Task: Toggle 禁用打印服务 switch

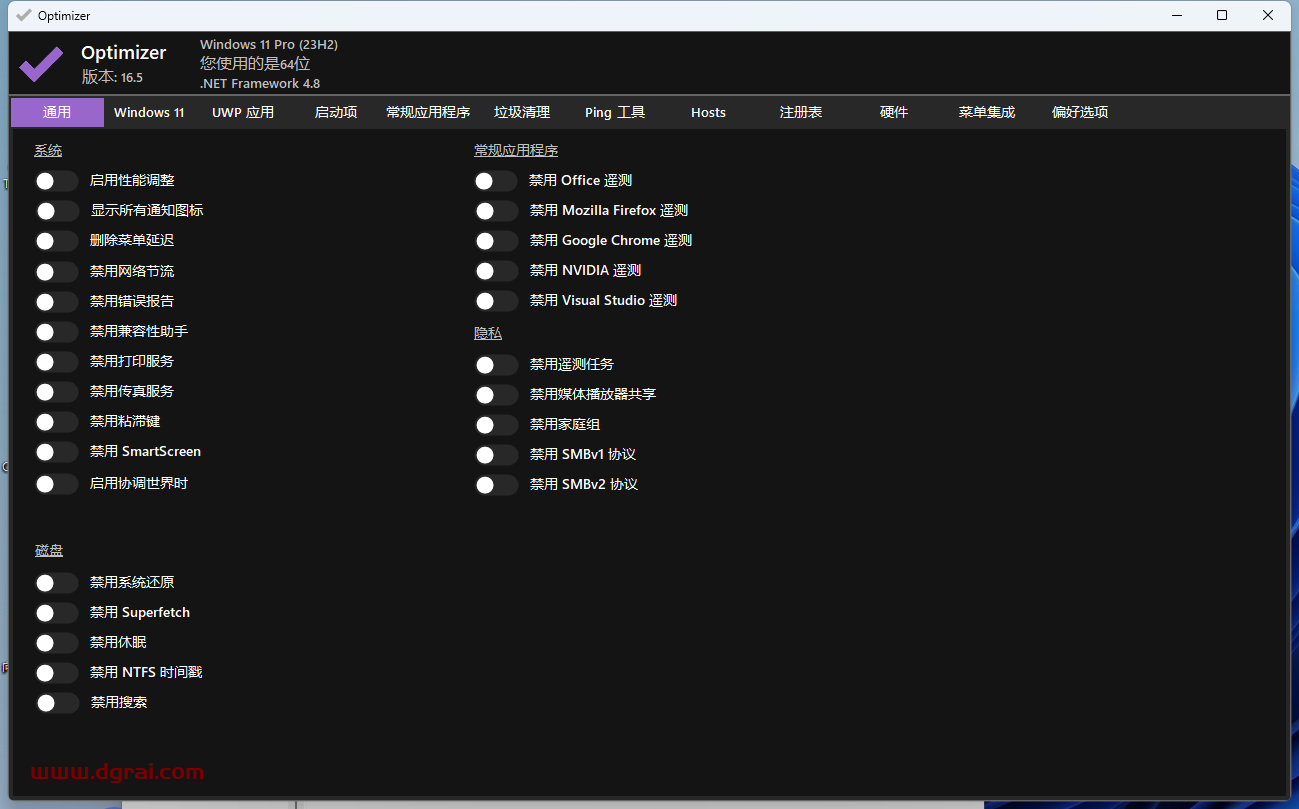Action: point(56,362)
